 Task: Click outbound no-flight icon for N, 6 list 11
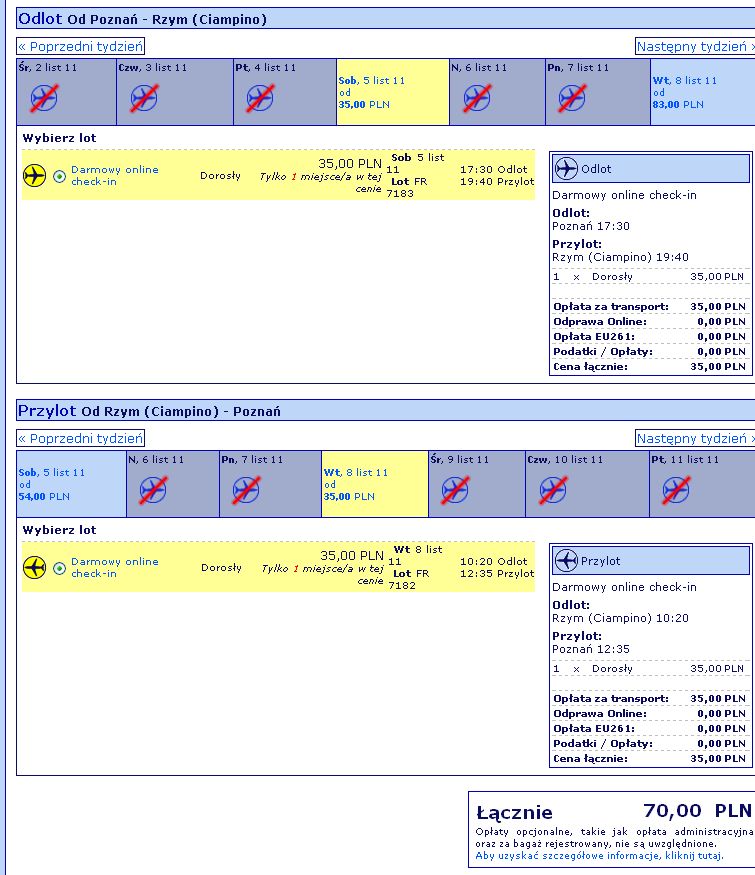477,98
